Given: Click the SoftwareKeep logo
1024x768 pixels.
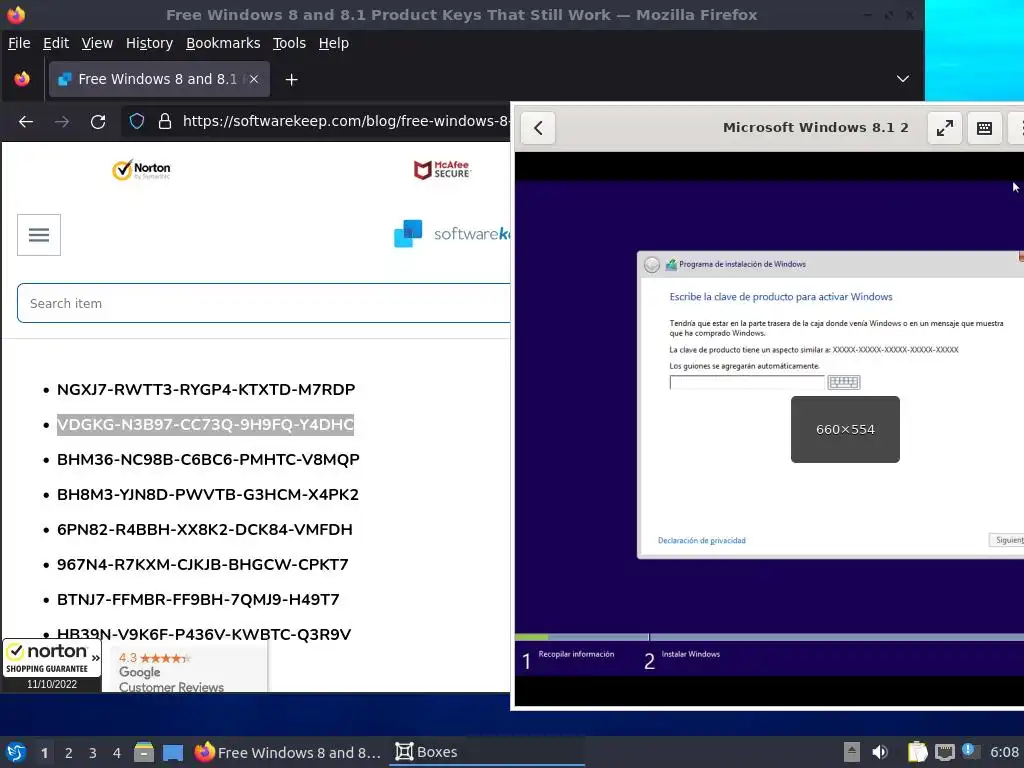Looking at the screenshot, I should click(x=451, y=234).
